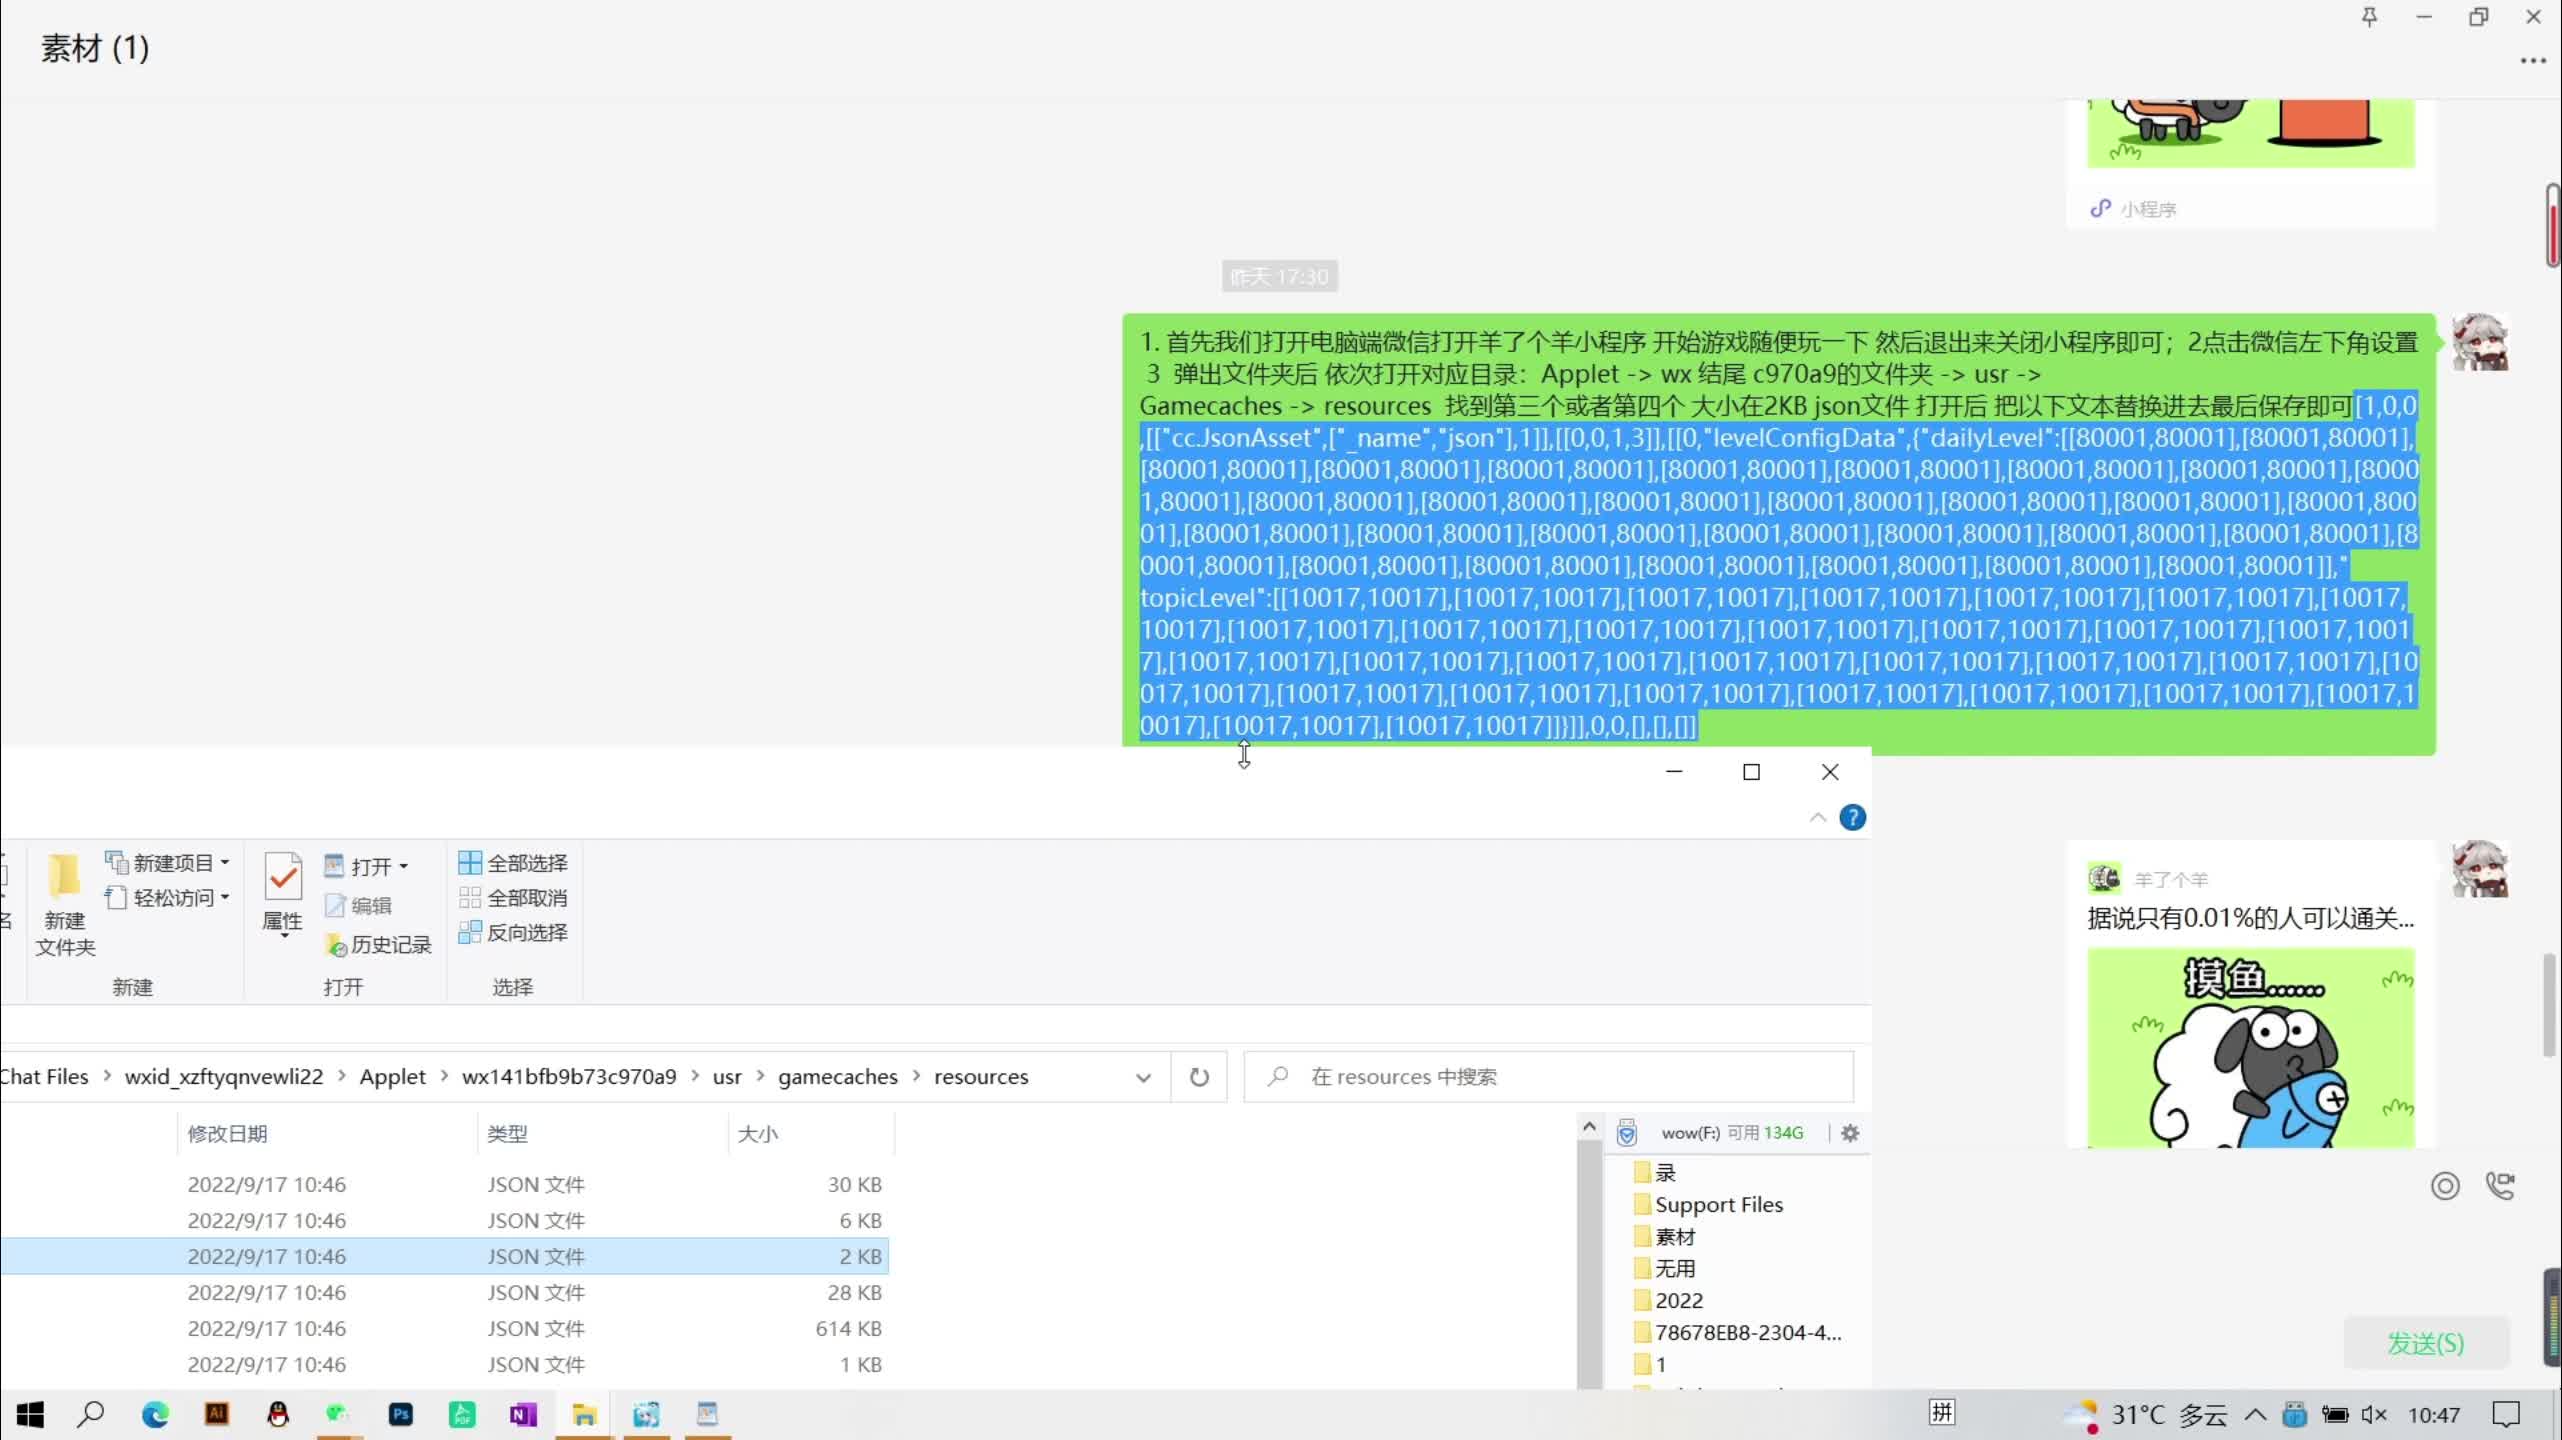Click the file list scroll up arrow
Viewport: 2562px width, 1440px height.
tap(1589, 1127)
